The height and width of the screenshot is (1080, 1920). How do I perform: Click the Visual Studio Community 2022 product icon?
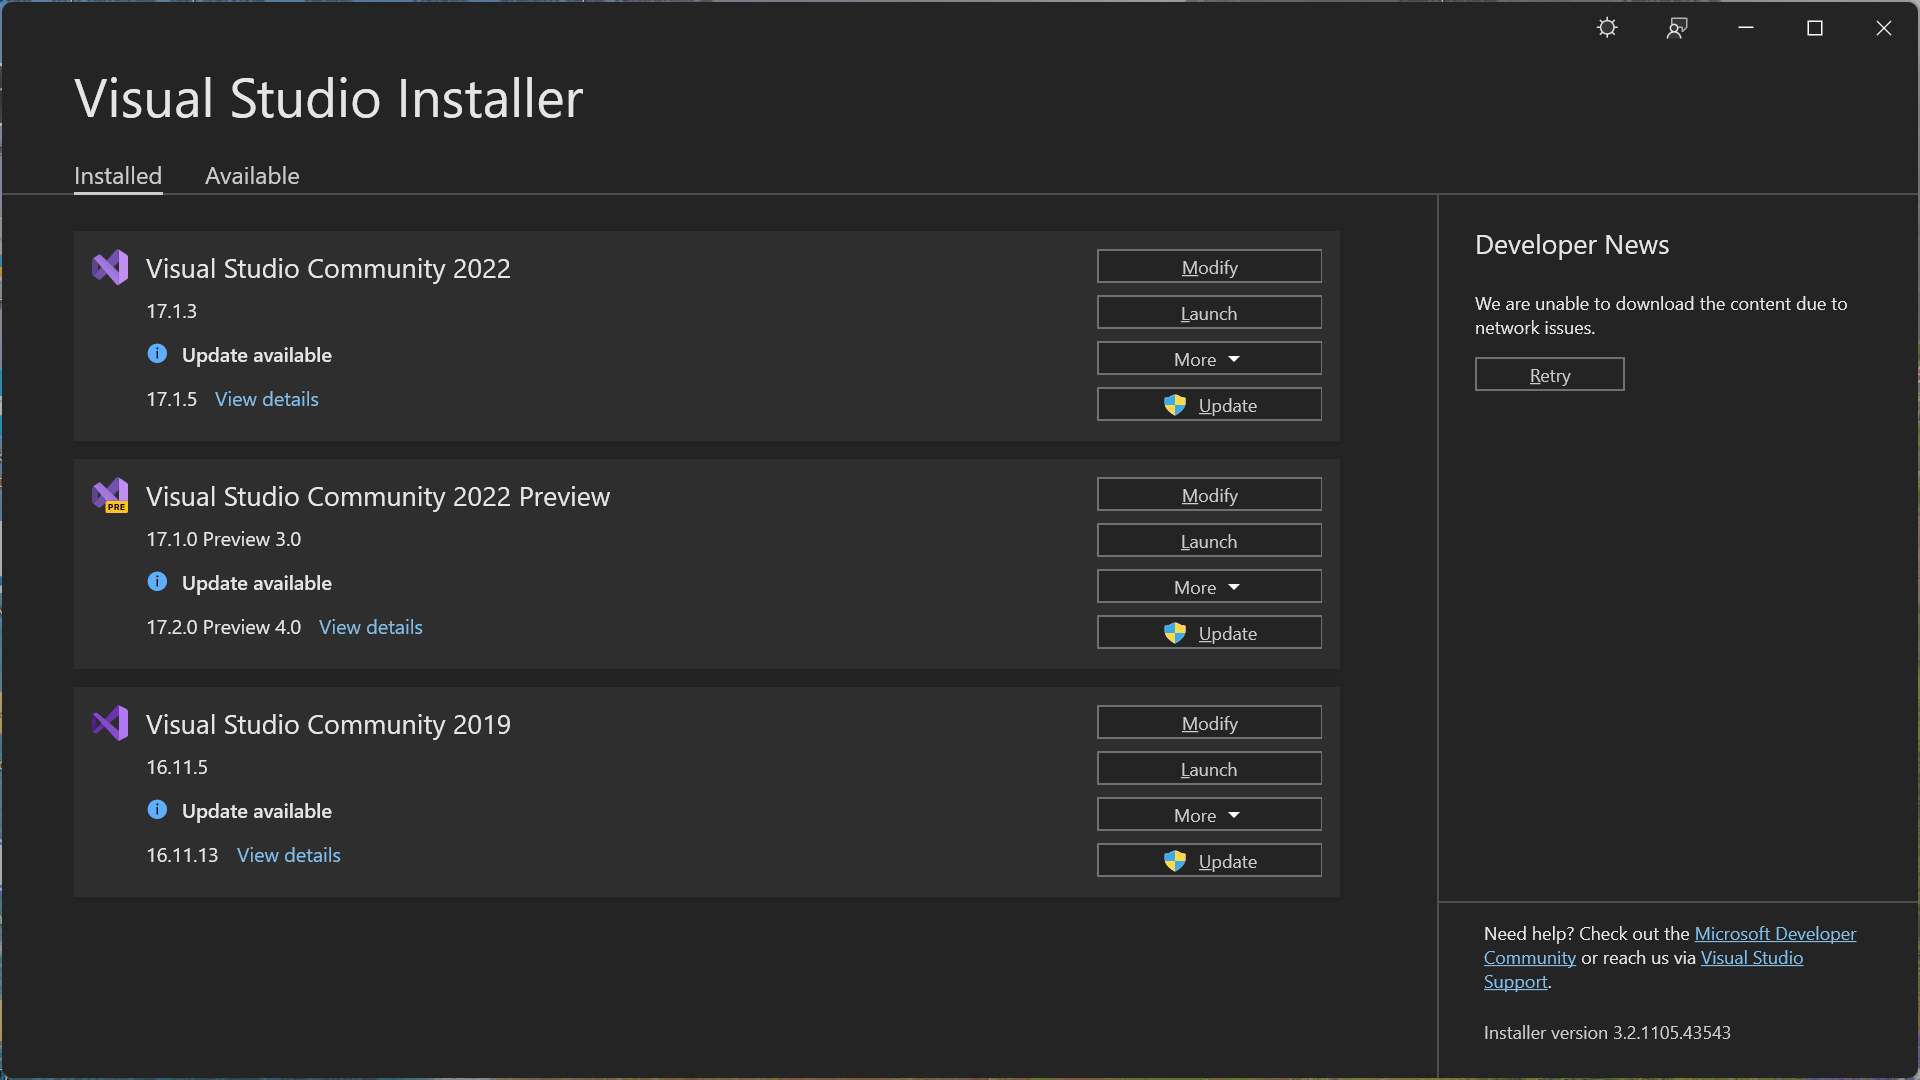pyautogui.click(x=110, y=267)
